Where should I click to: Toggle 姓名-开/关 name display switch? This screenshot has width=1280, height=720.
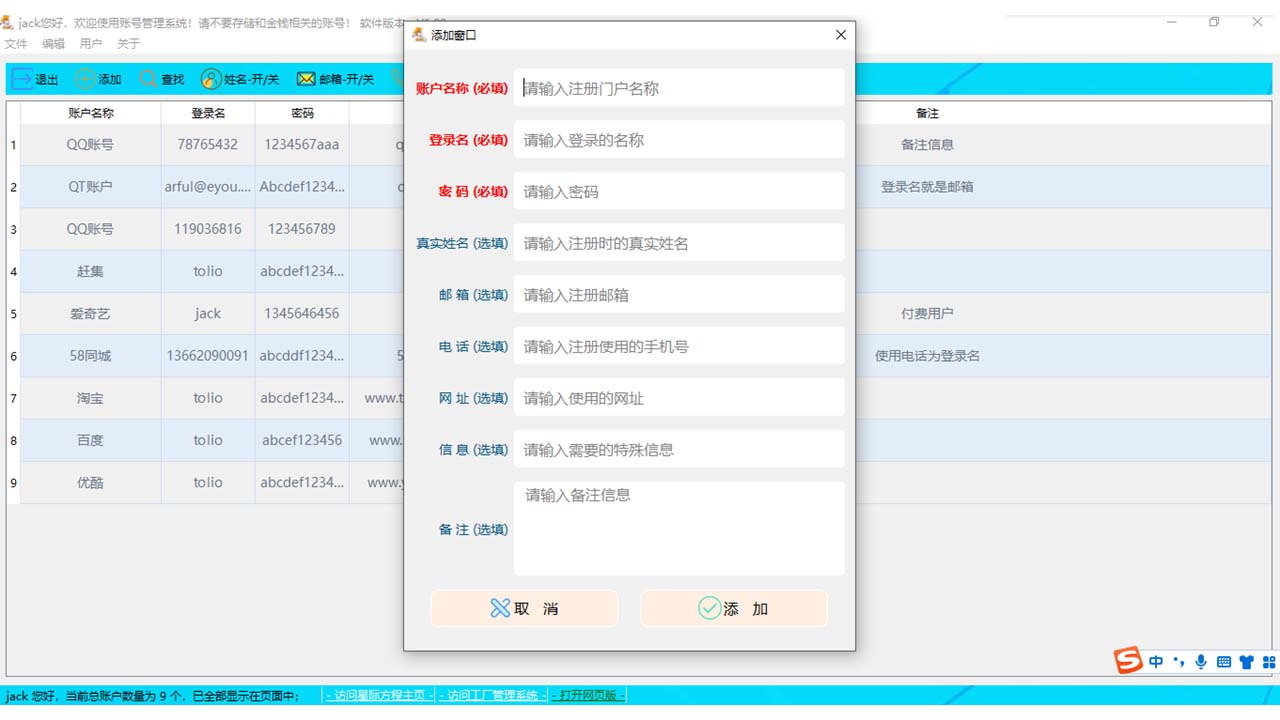(240, 79)
